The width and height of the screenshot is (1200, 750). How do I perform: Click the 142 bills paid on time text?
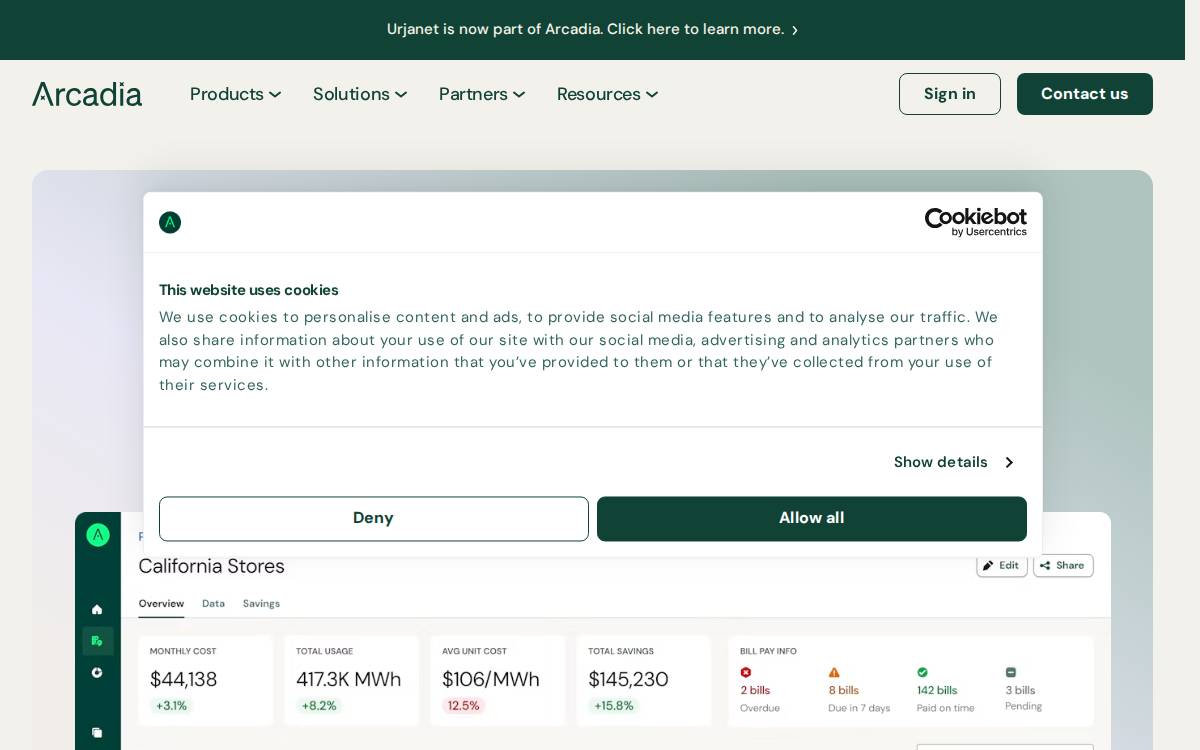coord(937,690)
